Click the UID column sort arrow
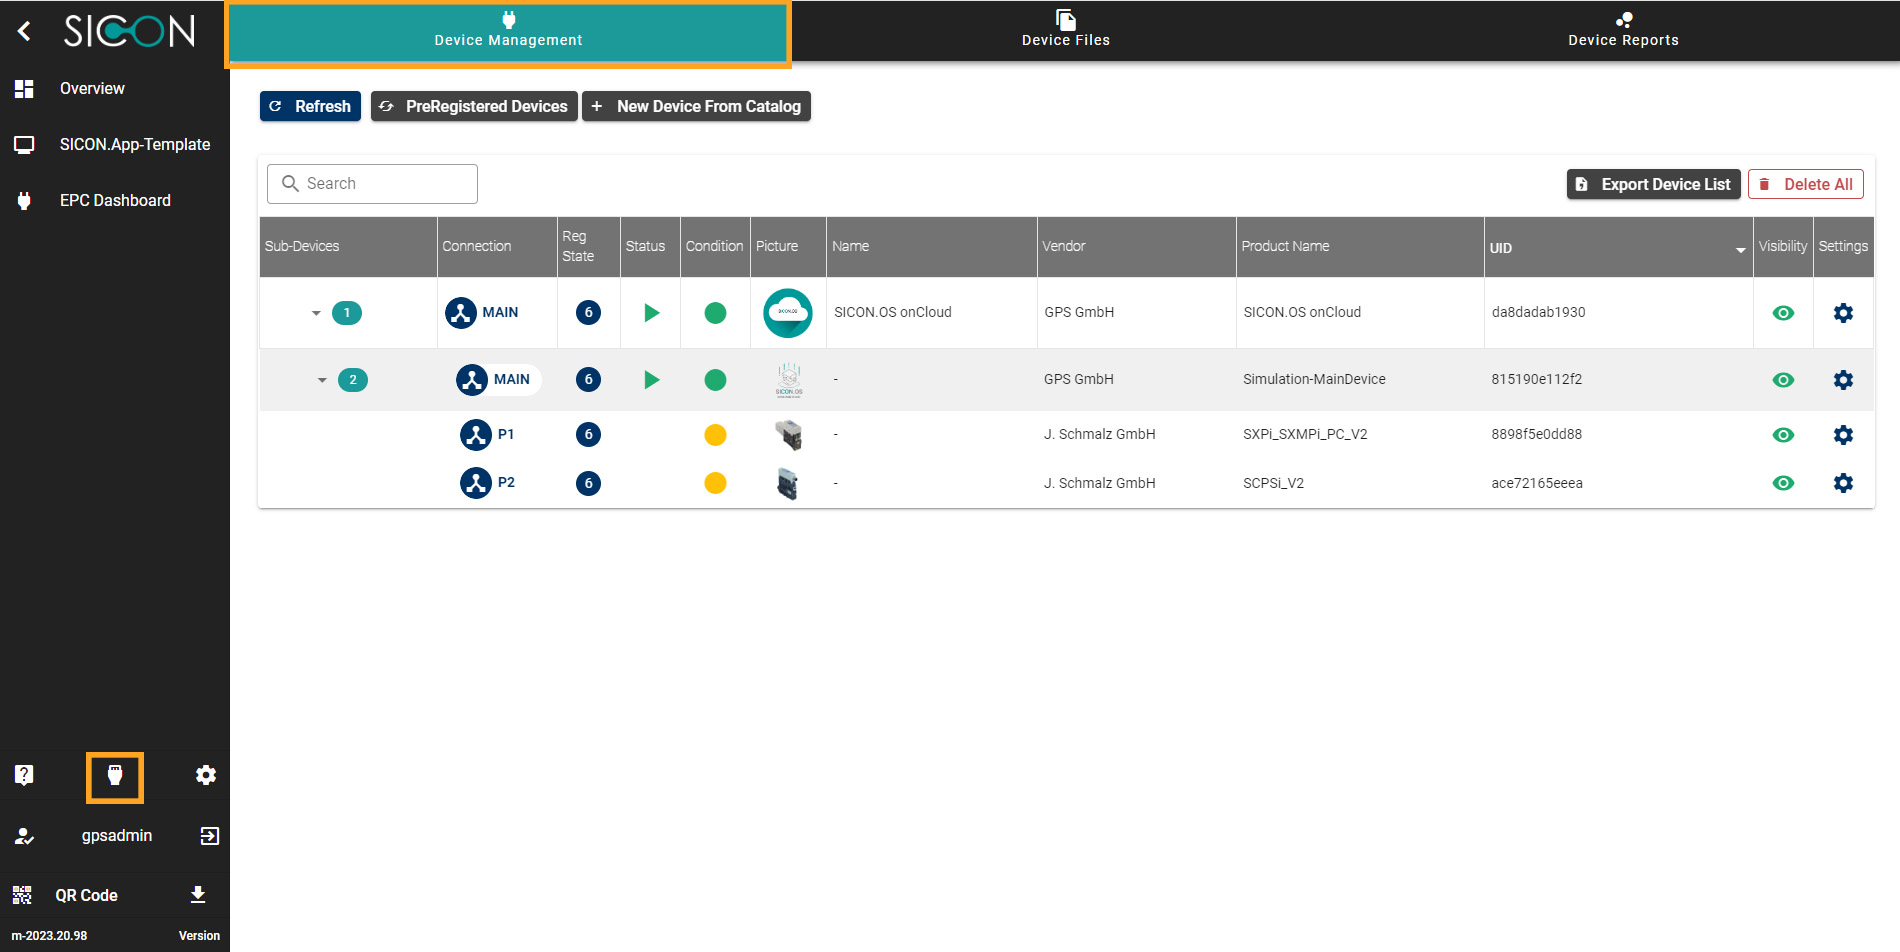The height and width of the screenshot is (952, 1900). point(1740,249)
